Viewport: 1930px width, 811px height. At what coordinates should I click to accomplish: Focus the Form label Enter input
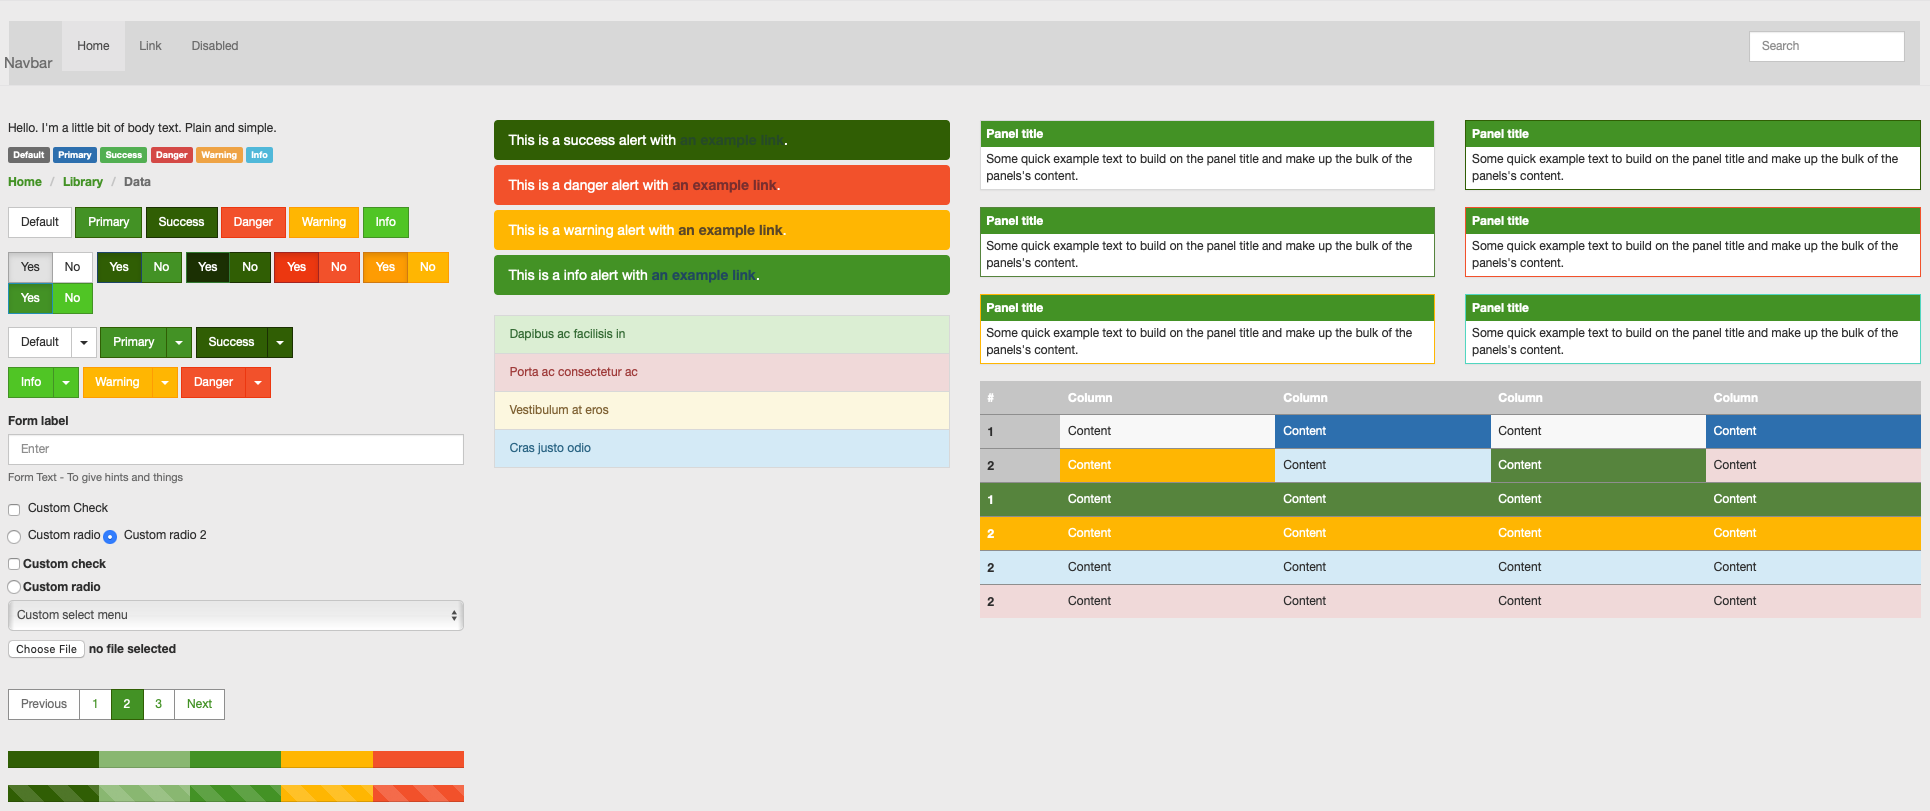point(236,449)
